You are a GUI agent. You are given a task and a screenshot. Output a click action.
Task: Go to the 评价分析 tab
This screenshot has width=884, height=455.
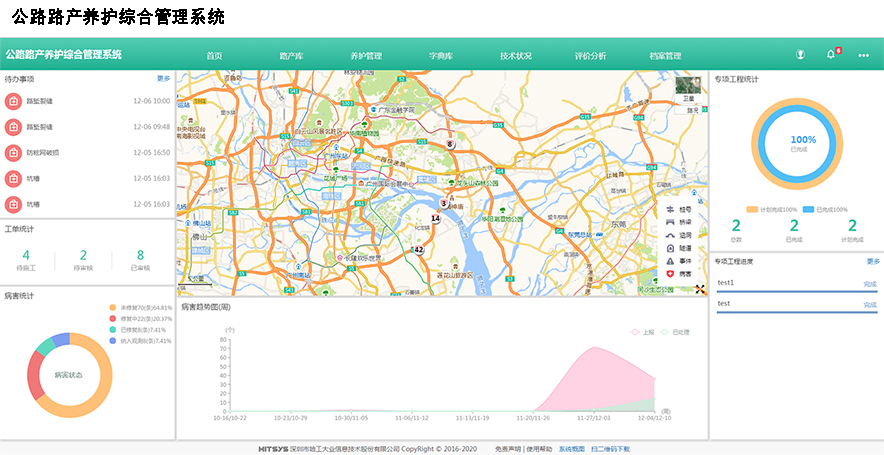[590, 56]
